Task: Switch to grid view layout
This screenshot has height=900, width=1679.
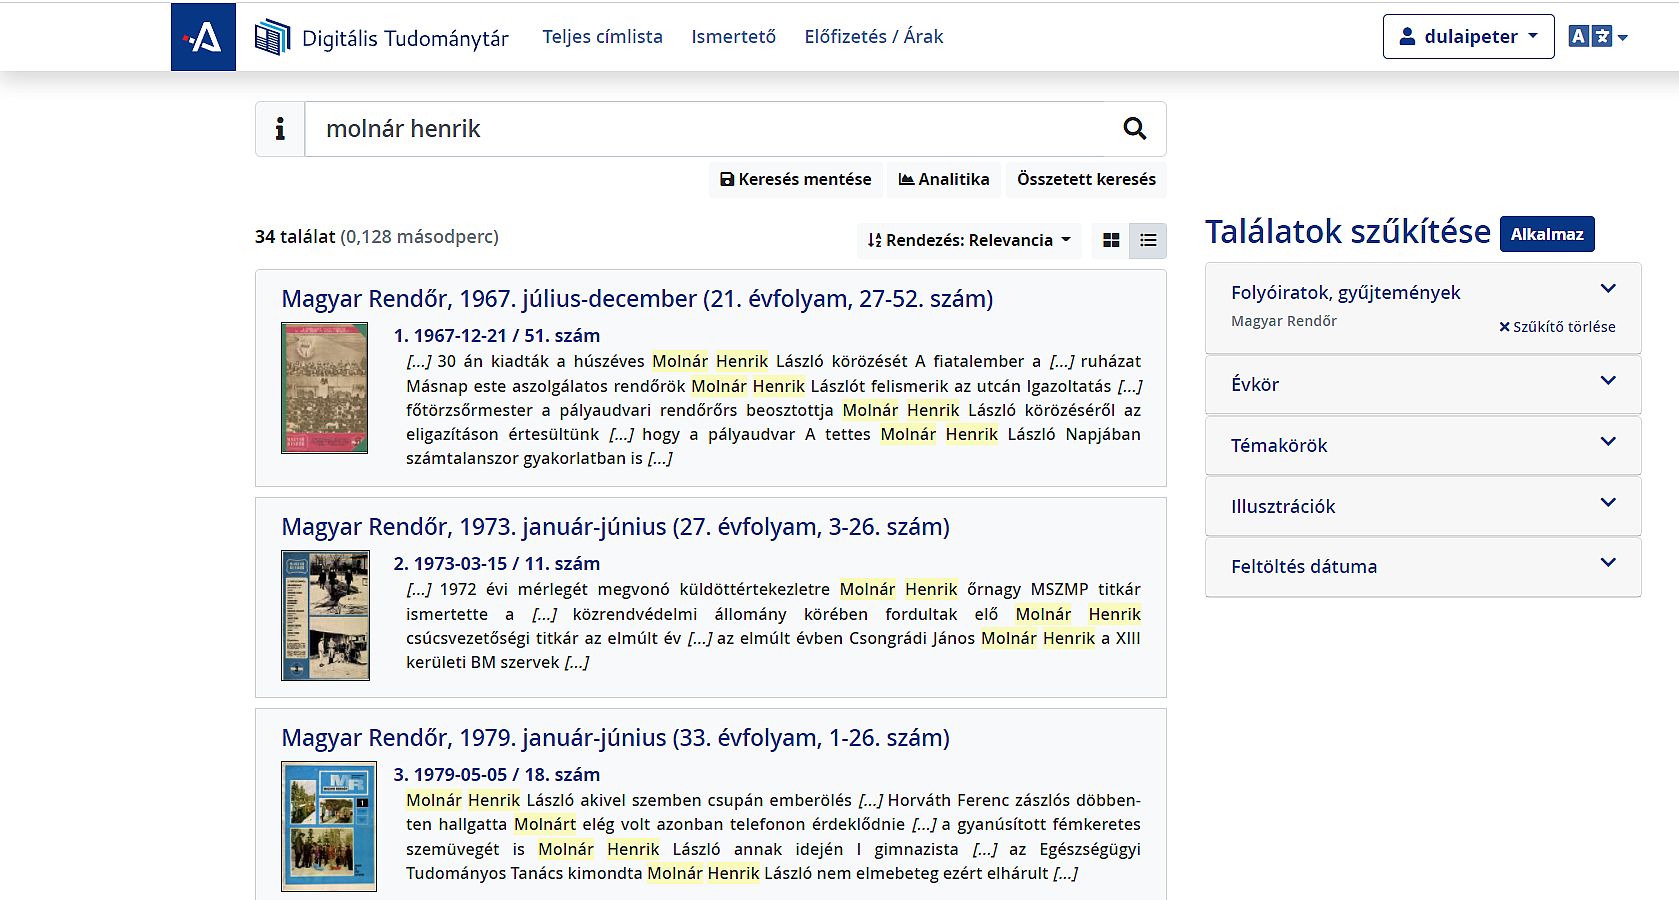Action: (x=1110, y=240)
